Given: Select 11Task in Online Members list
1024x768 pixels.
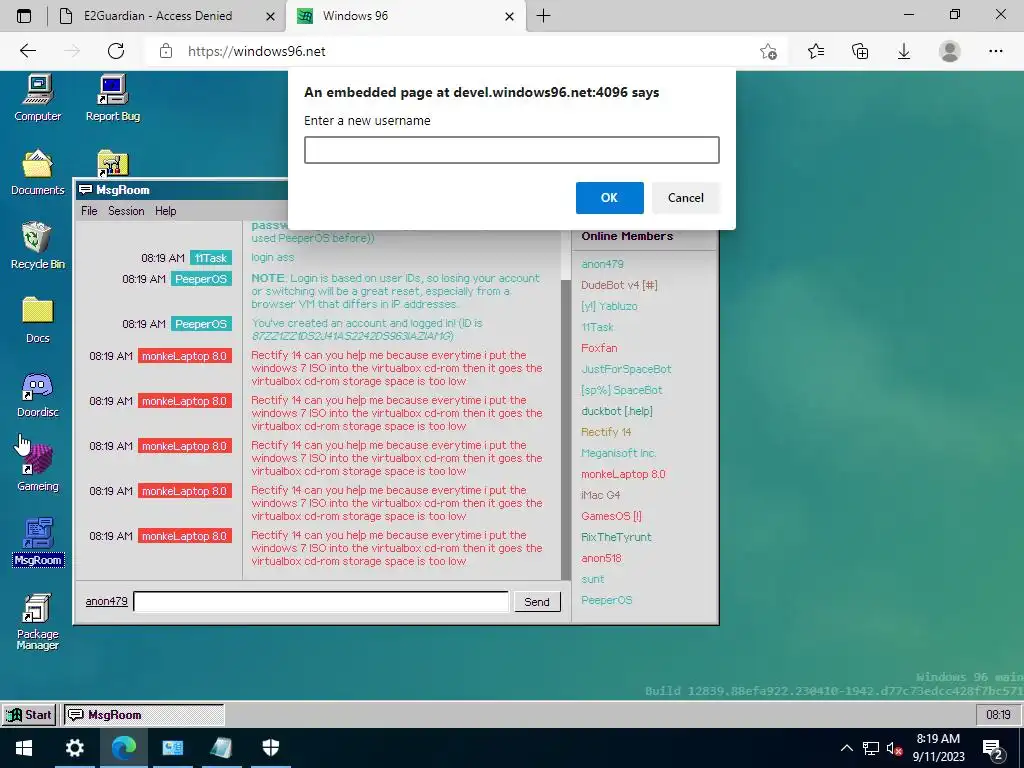Looking at the screenshot, I should 597,327.
